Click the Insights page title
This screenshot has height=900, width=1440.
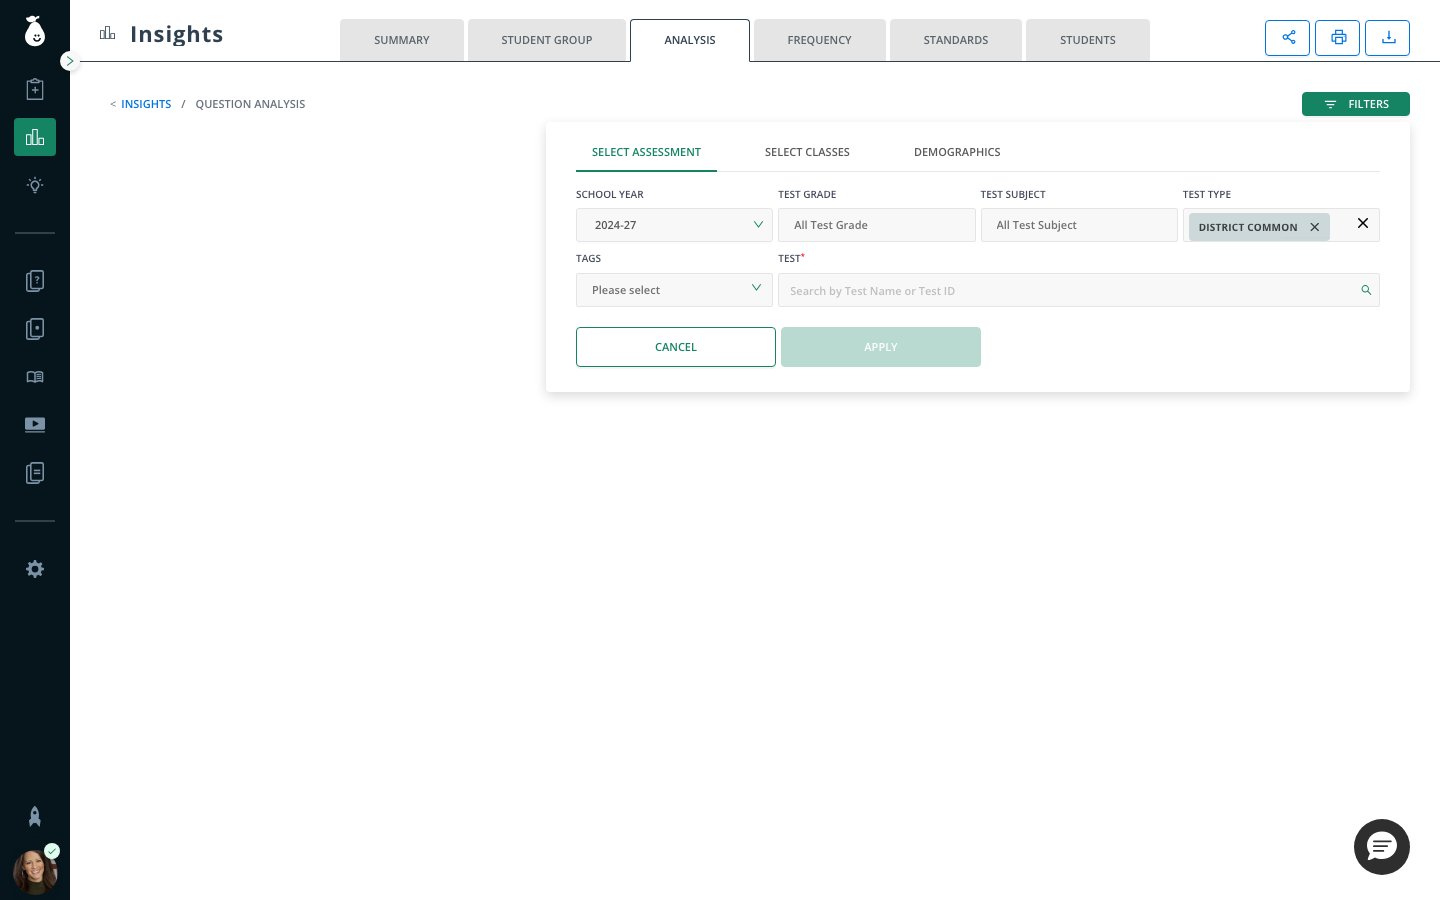click(177, 34)
